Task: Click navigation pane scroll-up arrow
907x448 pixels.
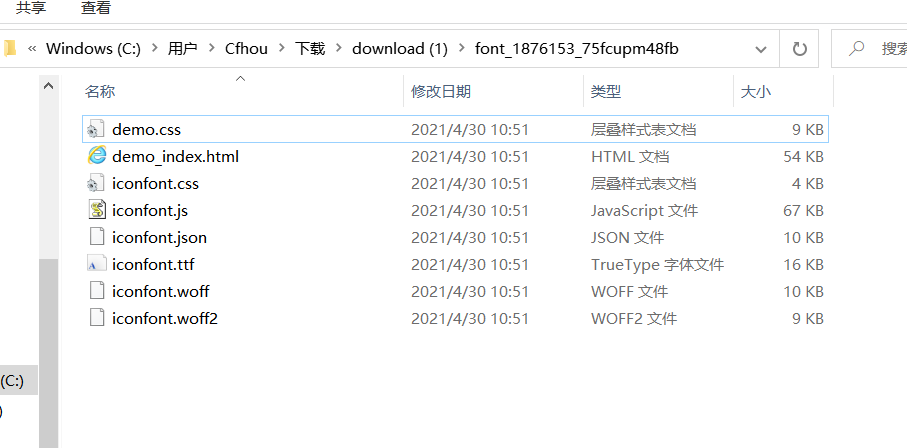Action: 49,86
